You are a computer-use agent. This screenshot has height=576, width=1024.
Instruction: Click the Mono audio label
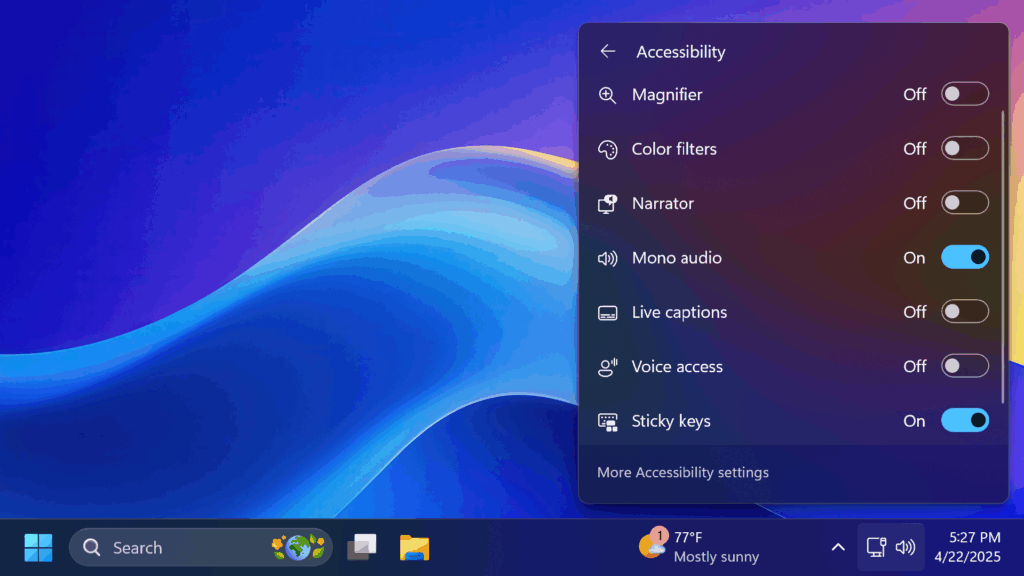click(x=677, y=258)
